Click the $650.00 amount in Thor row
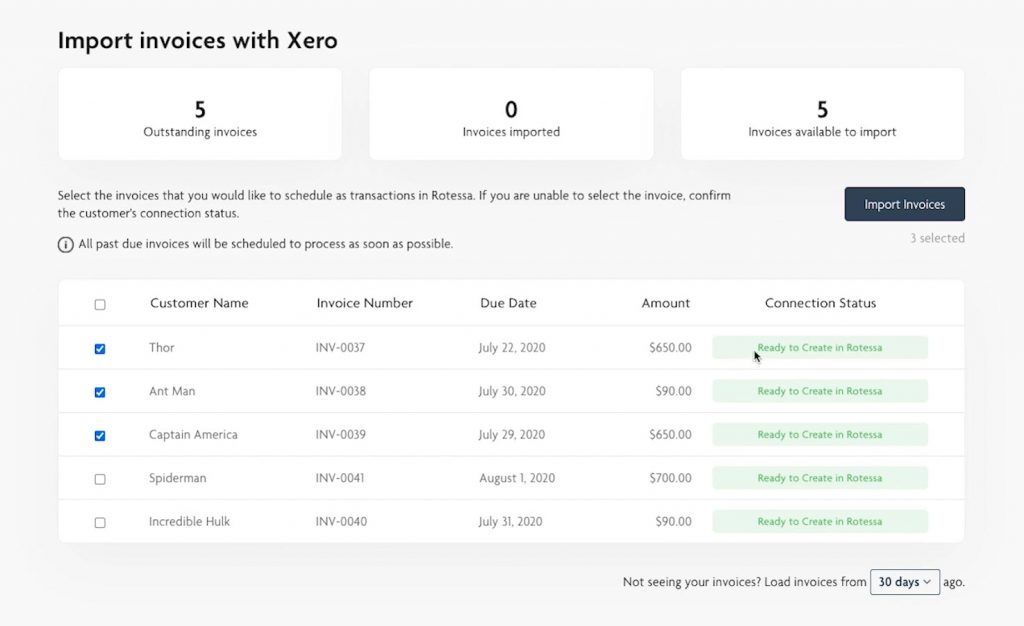Viewport: 1024px width, 626px height. pos(670,347)
